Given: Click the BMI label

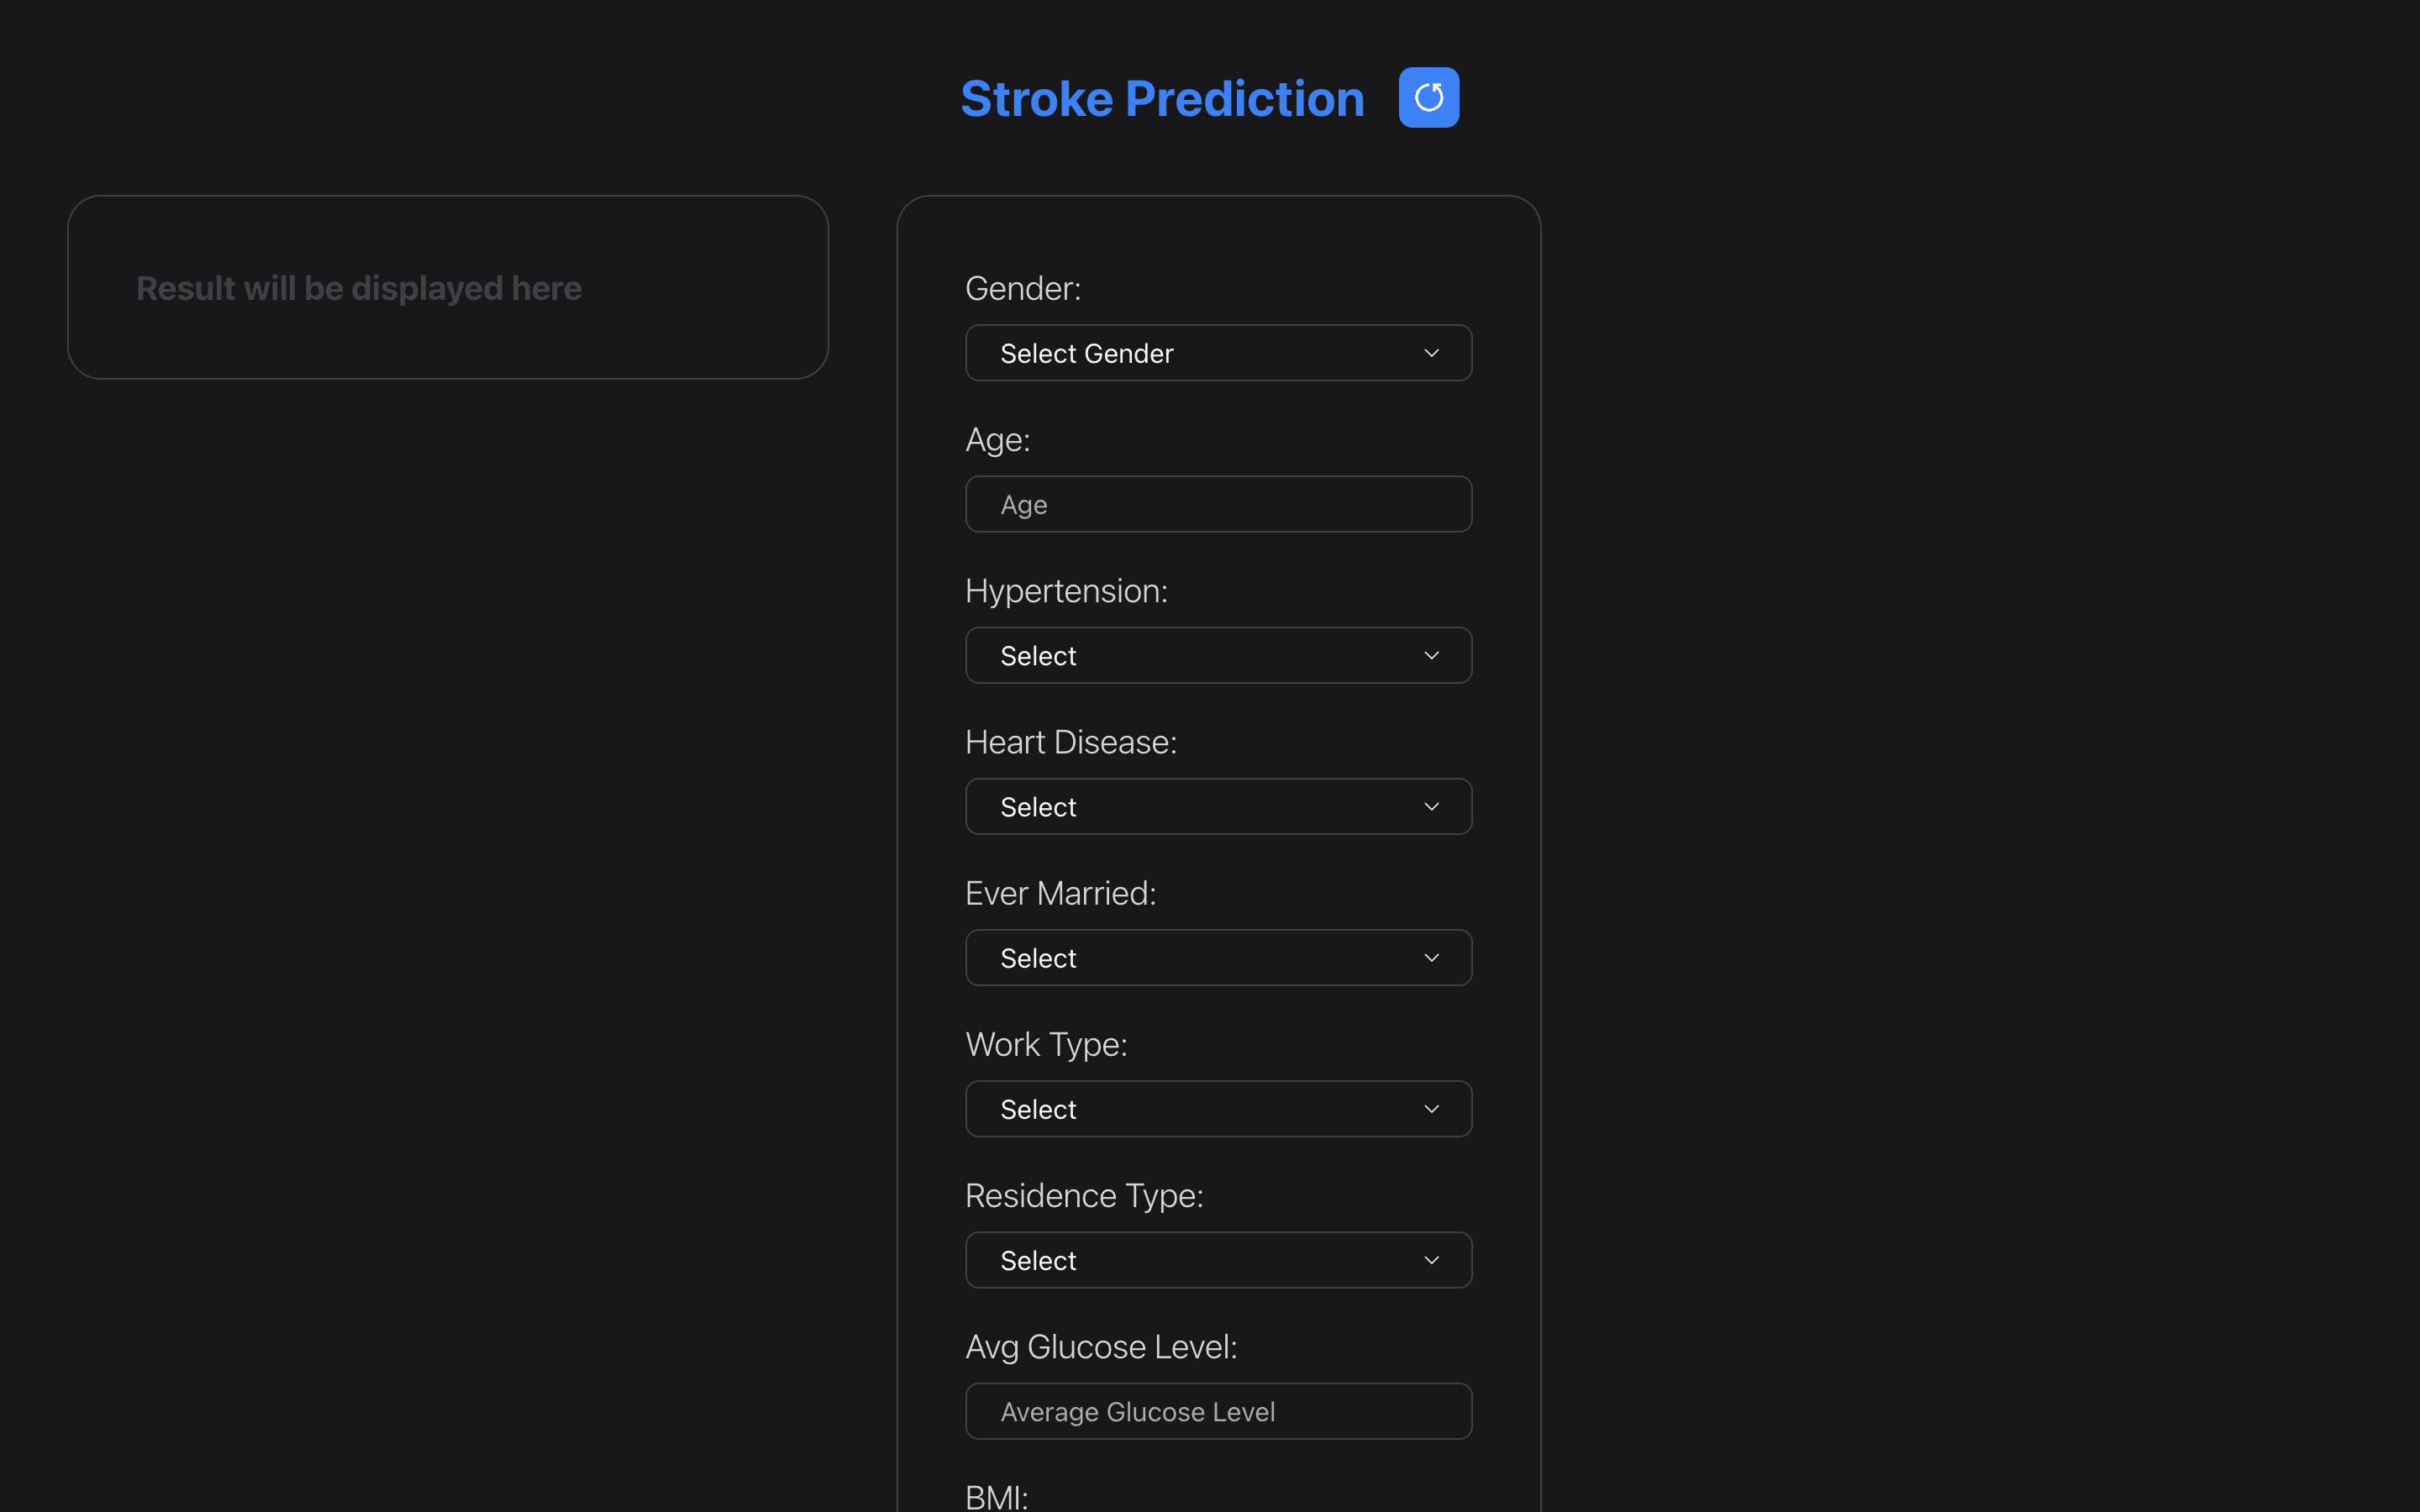Looking at the screenshot, I should pyautogui.click(x=996, y=1497).
